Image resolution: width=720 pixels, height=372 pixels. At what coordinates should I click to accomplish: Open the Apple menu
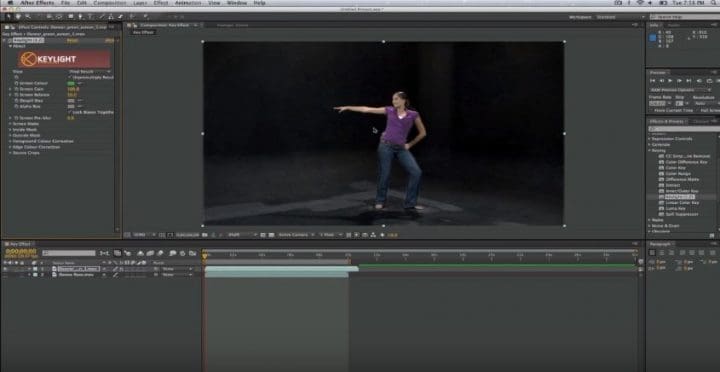coord(10,3)
